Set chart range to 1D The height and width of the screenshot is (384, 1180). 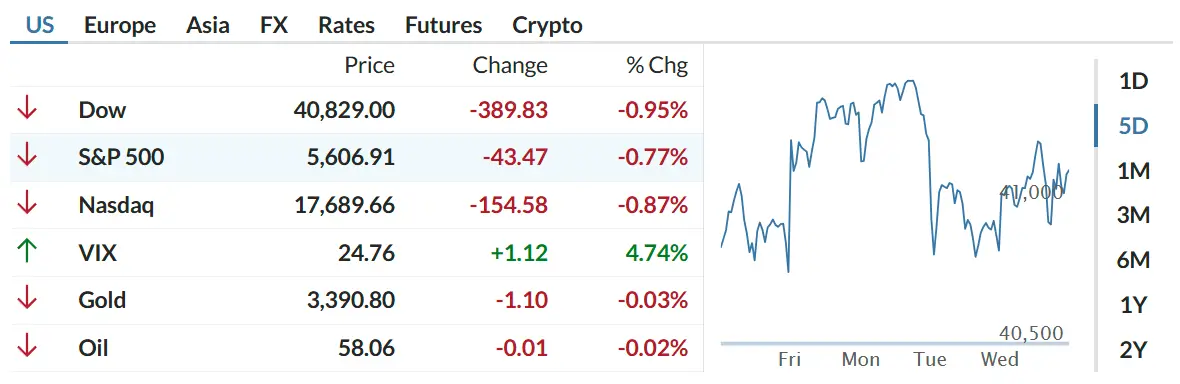point(1133,81)
